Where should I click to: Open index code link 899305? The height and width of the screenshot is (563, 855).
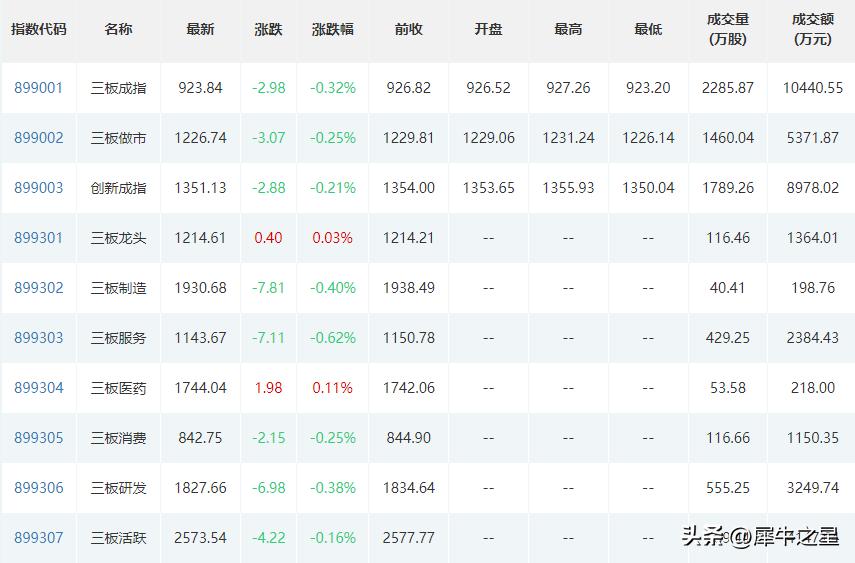point(38,438)
